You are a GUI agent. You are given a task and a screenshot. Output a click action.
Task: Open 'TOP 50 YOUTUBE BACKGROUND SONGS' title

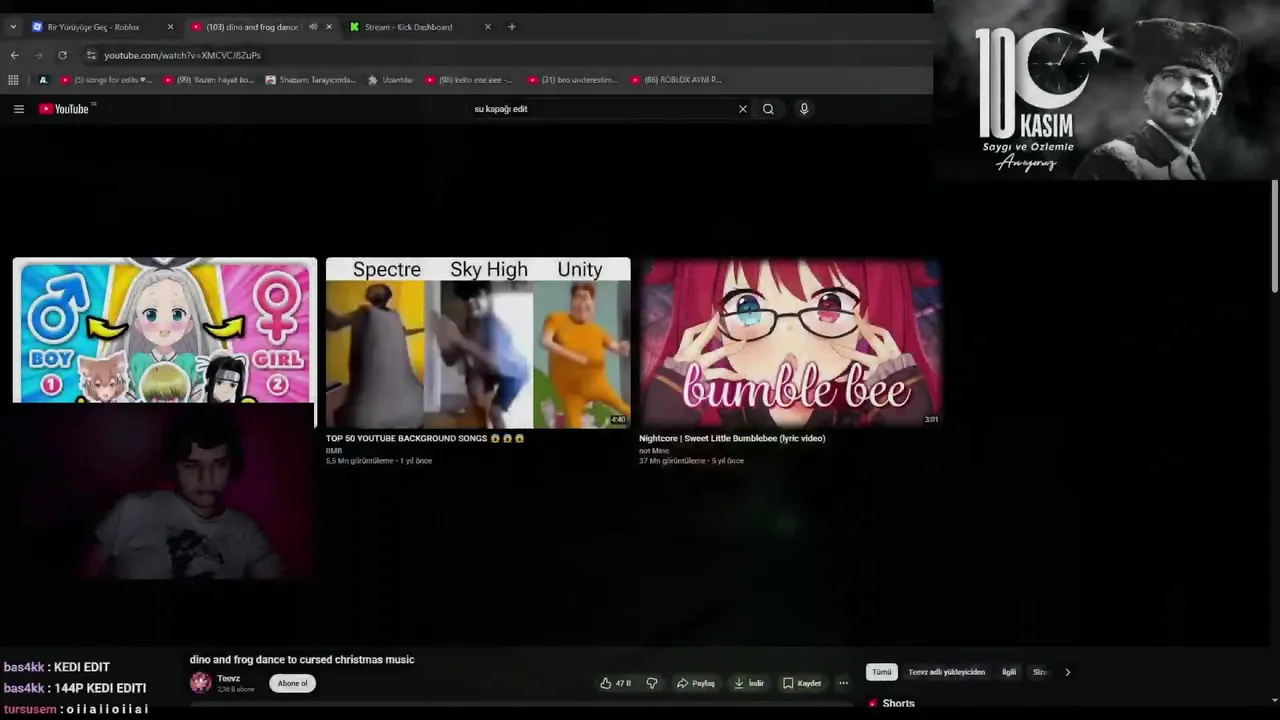coord(425,438)
